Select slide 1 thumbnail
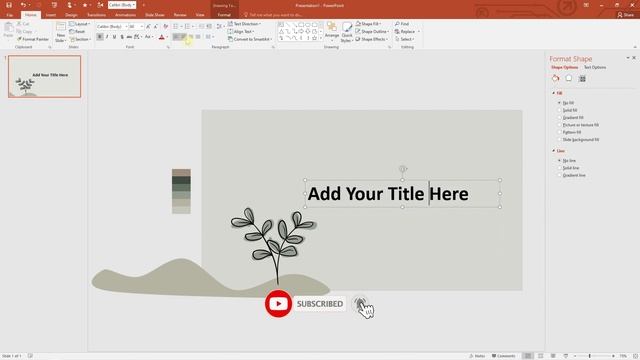Viewport: 640px width, 360px height. [44, 76]
